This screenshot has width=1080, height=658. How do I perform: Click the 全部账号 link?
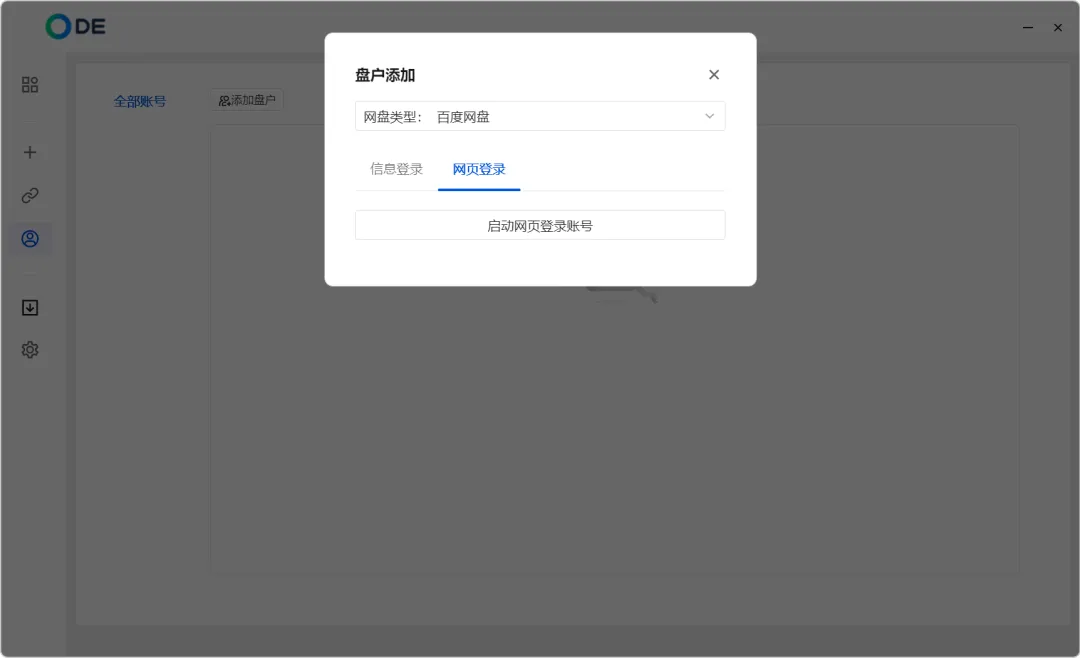click(x=140, y=101)
